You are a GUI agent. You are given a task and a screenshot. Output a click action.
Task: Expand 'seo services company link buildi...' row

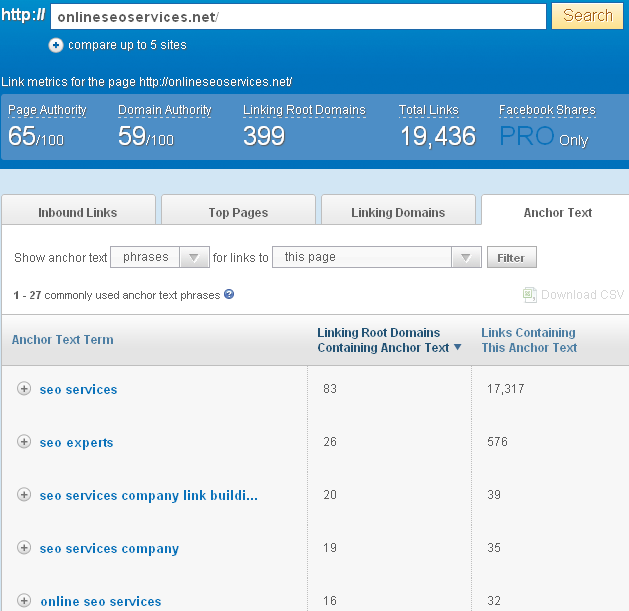[x=24, y=495]
